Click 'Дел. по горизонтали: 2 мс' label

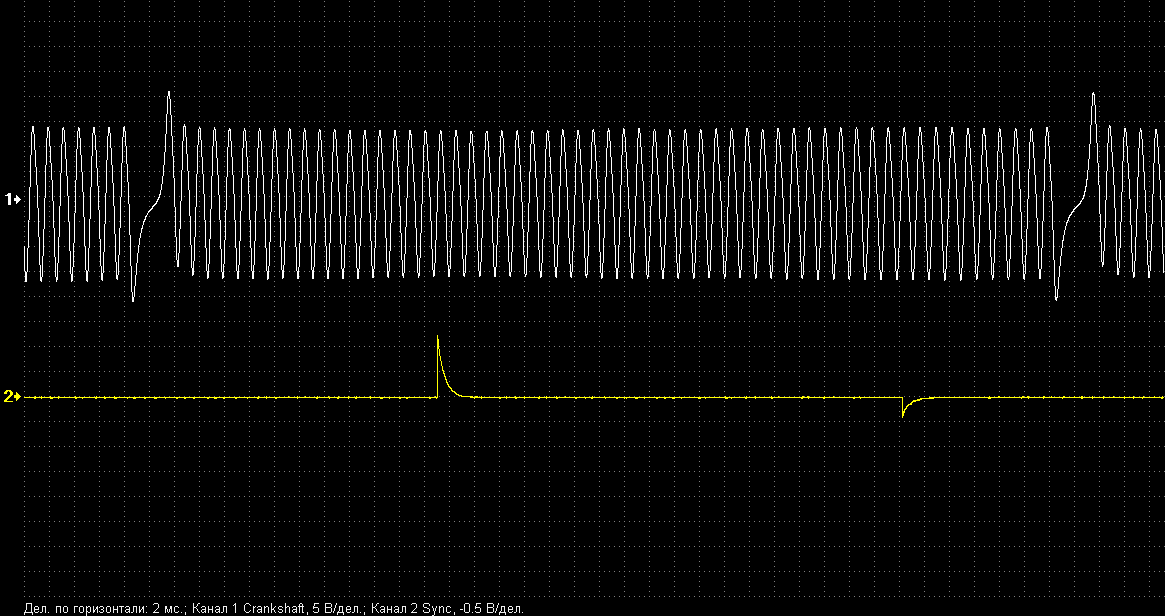coord(102,608)
